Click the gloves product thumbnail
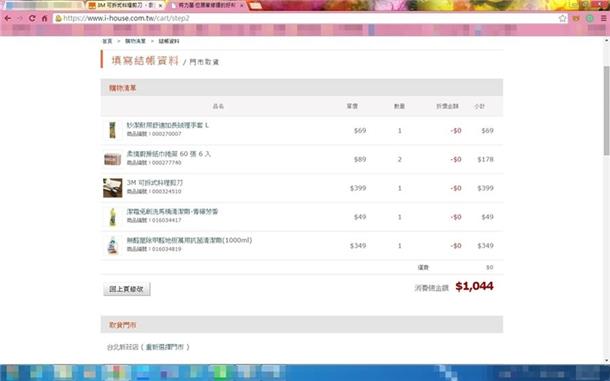 [x=112, y=130]
